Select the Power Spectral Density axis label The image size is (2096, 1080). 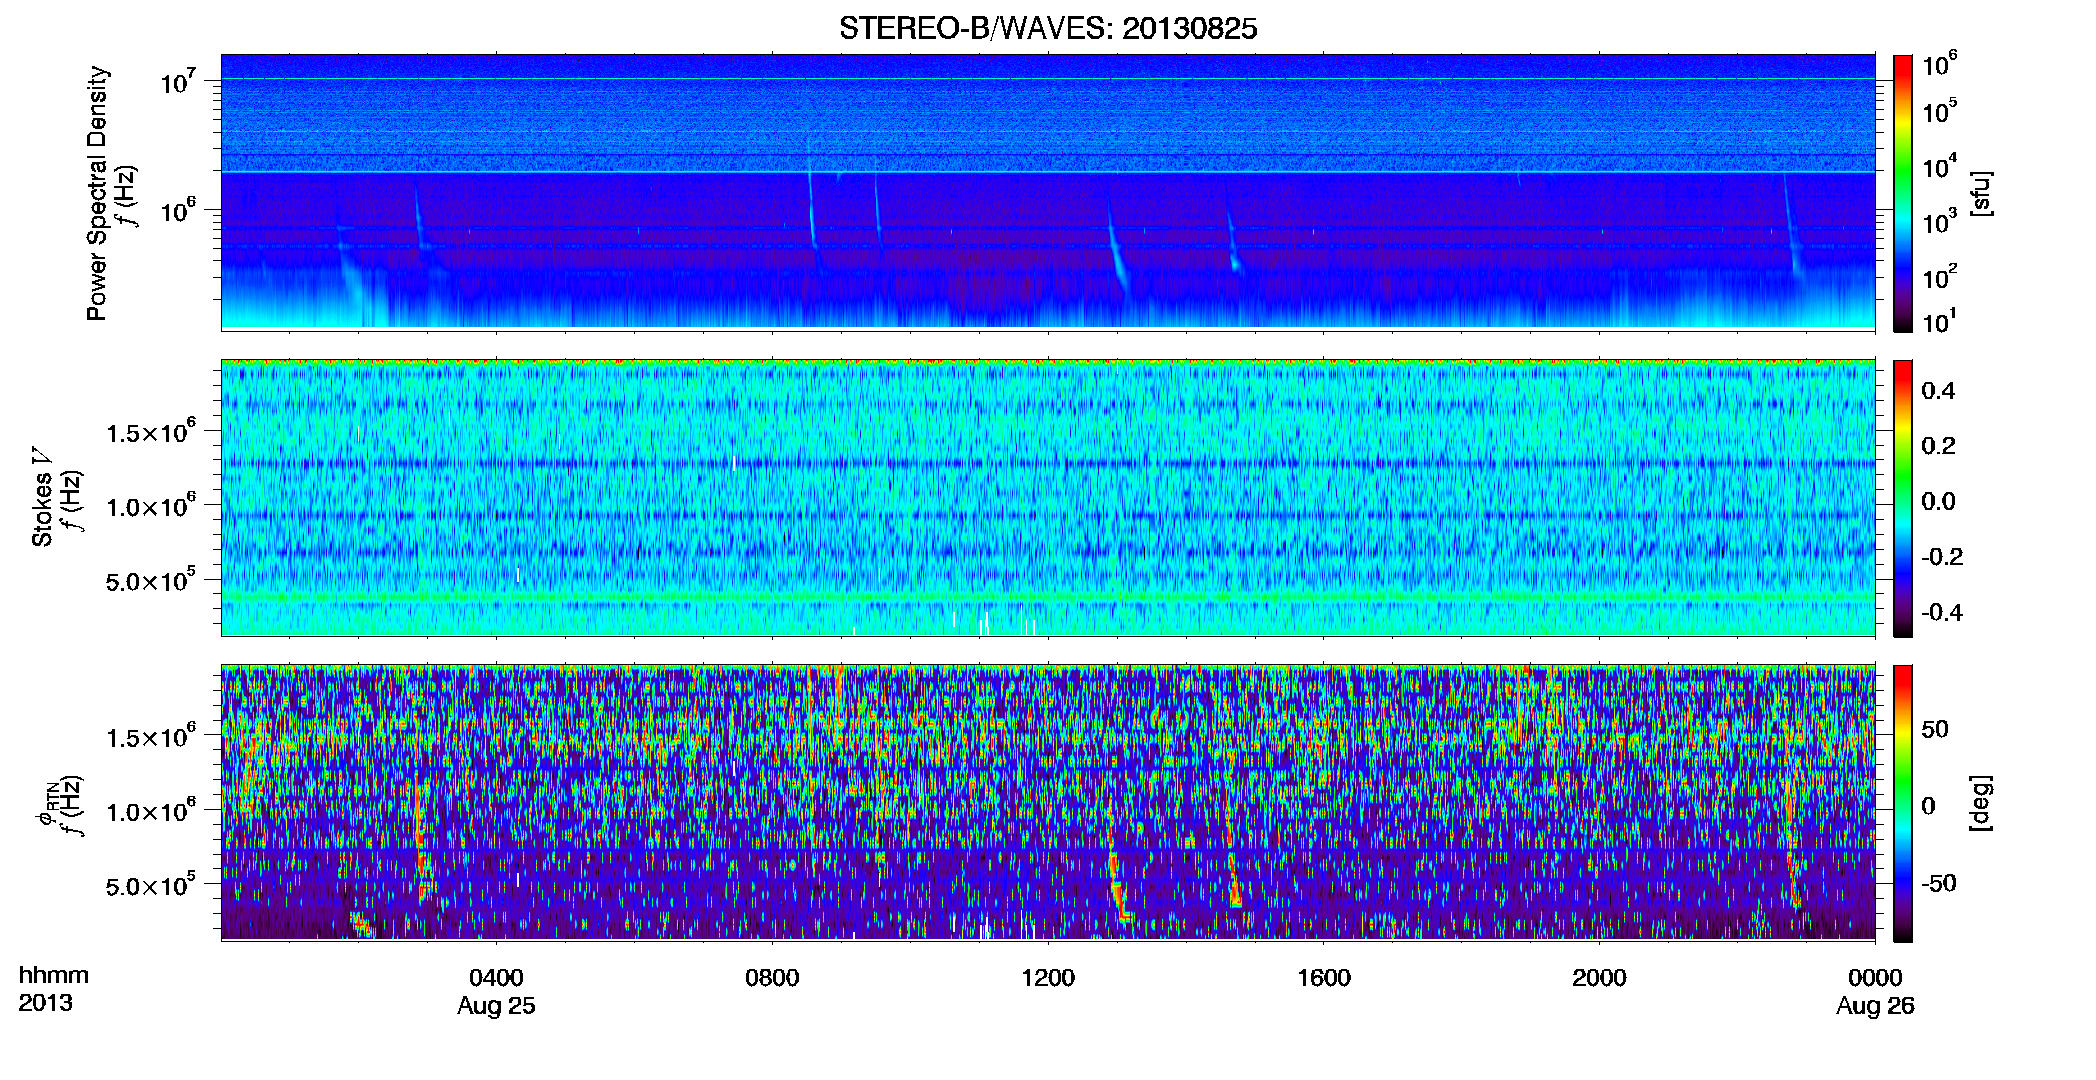[x=97, y=193]
